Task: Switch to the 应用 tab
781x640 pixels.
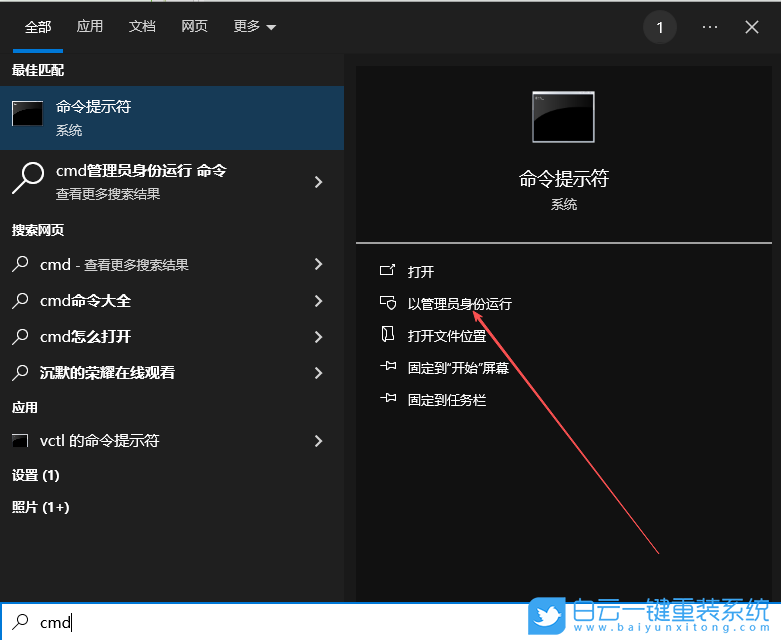Action: click(90, 26)
